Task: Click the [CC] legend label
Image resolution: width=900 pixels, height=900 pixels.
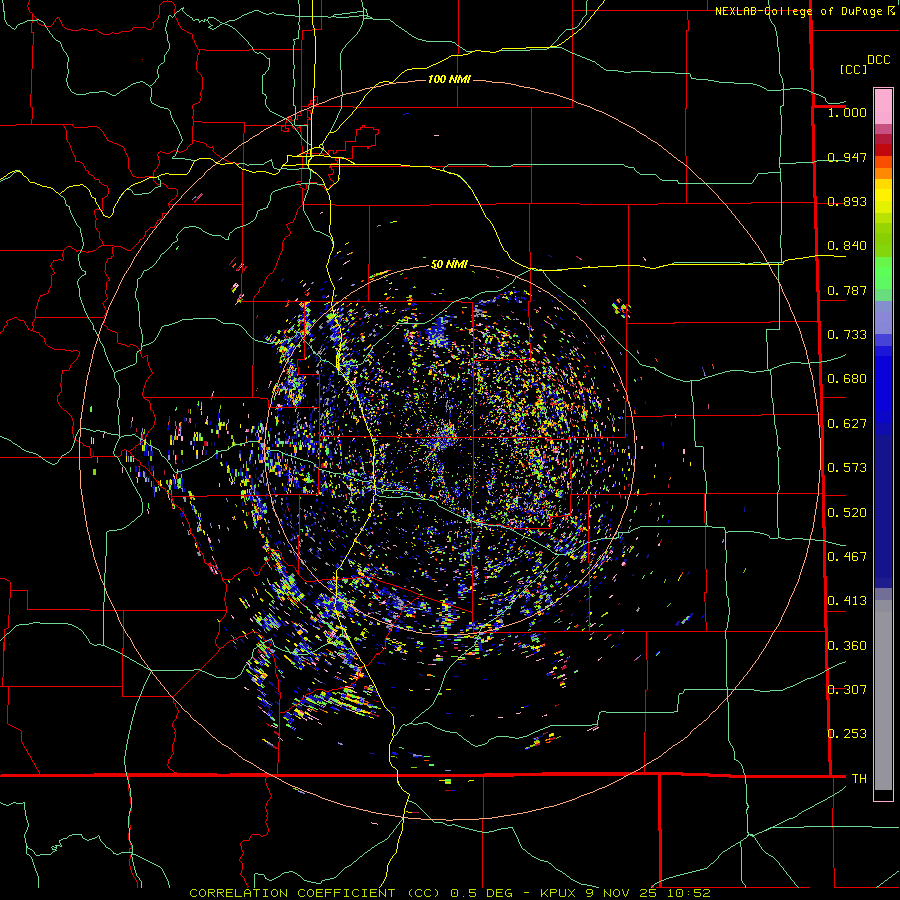Action: (x=853, y=69)
